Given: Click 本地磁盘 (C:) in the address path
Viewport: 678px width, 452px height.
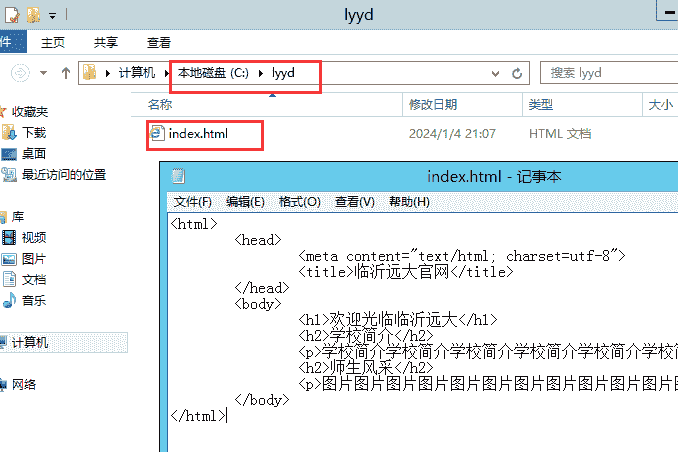Looking at the screenshot, I should pos(213,73).
